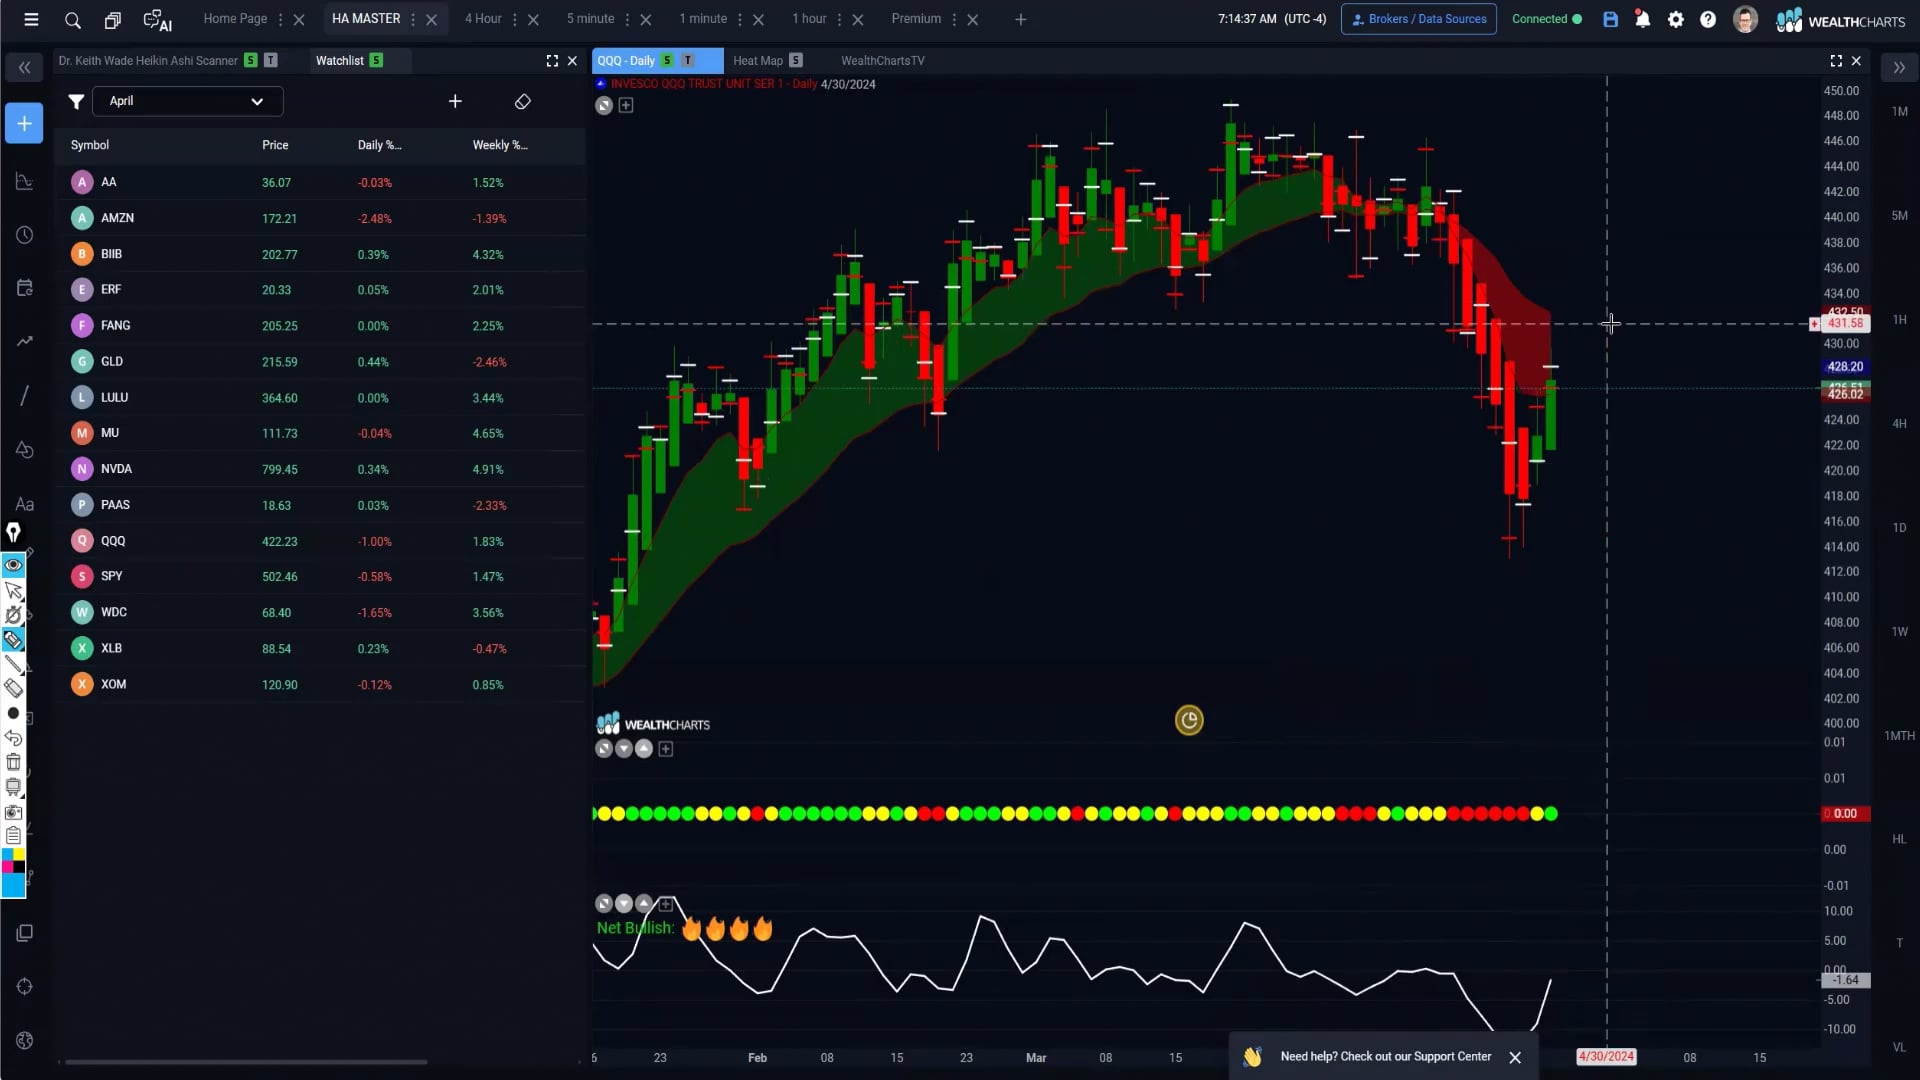Open the 5 minute tab options menu
Screen dimensions: 1920x1080
(x=627, y=19)
